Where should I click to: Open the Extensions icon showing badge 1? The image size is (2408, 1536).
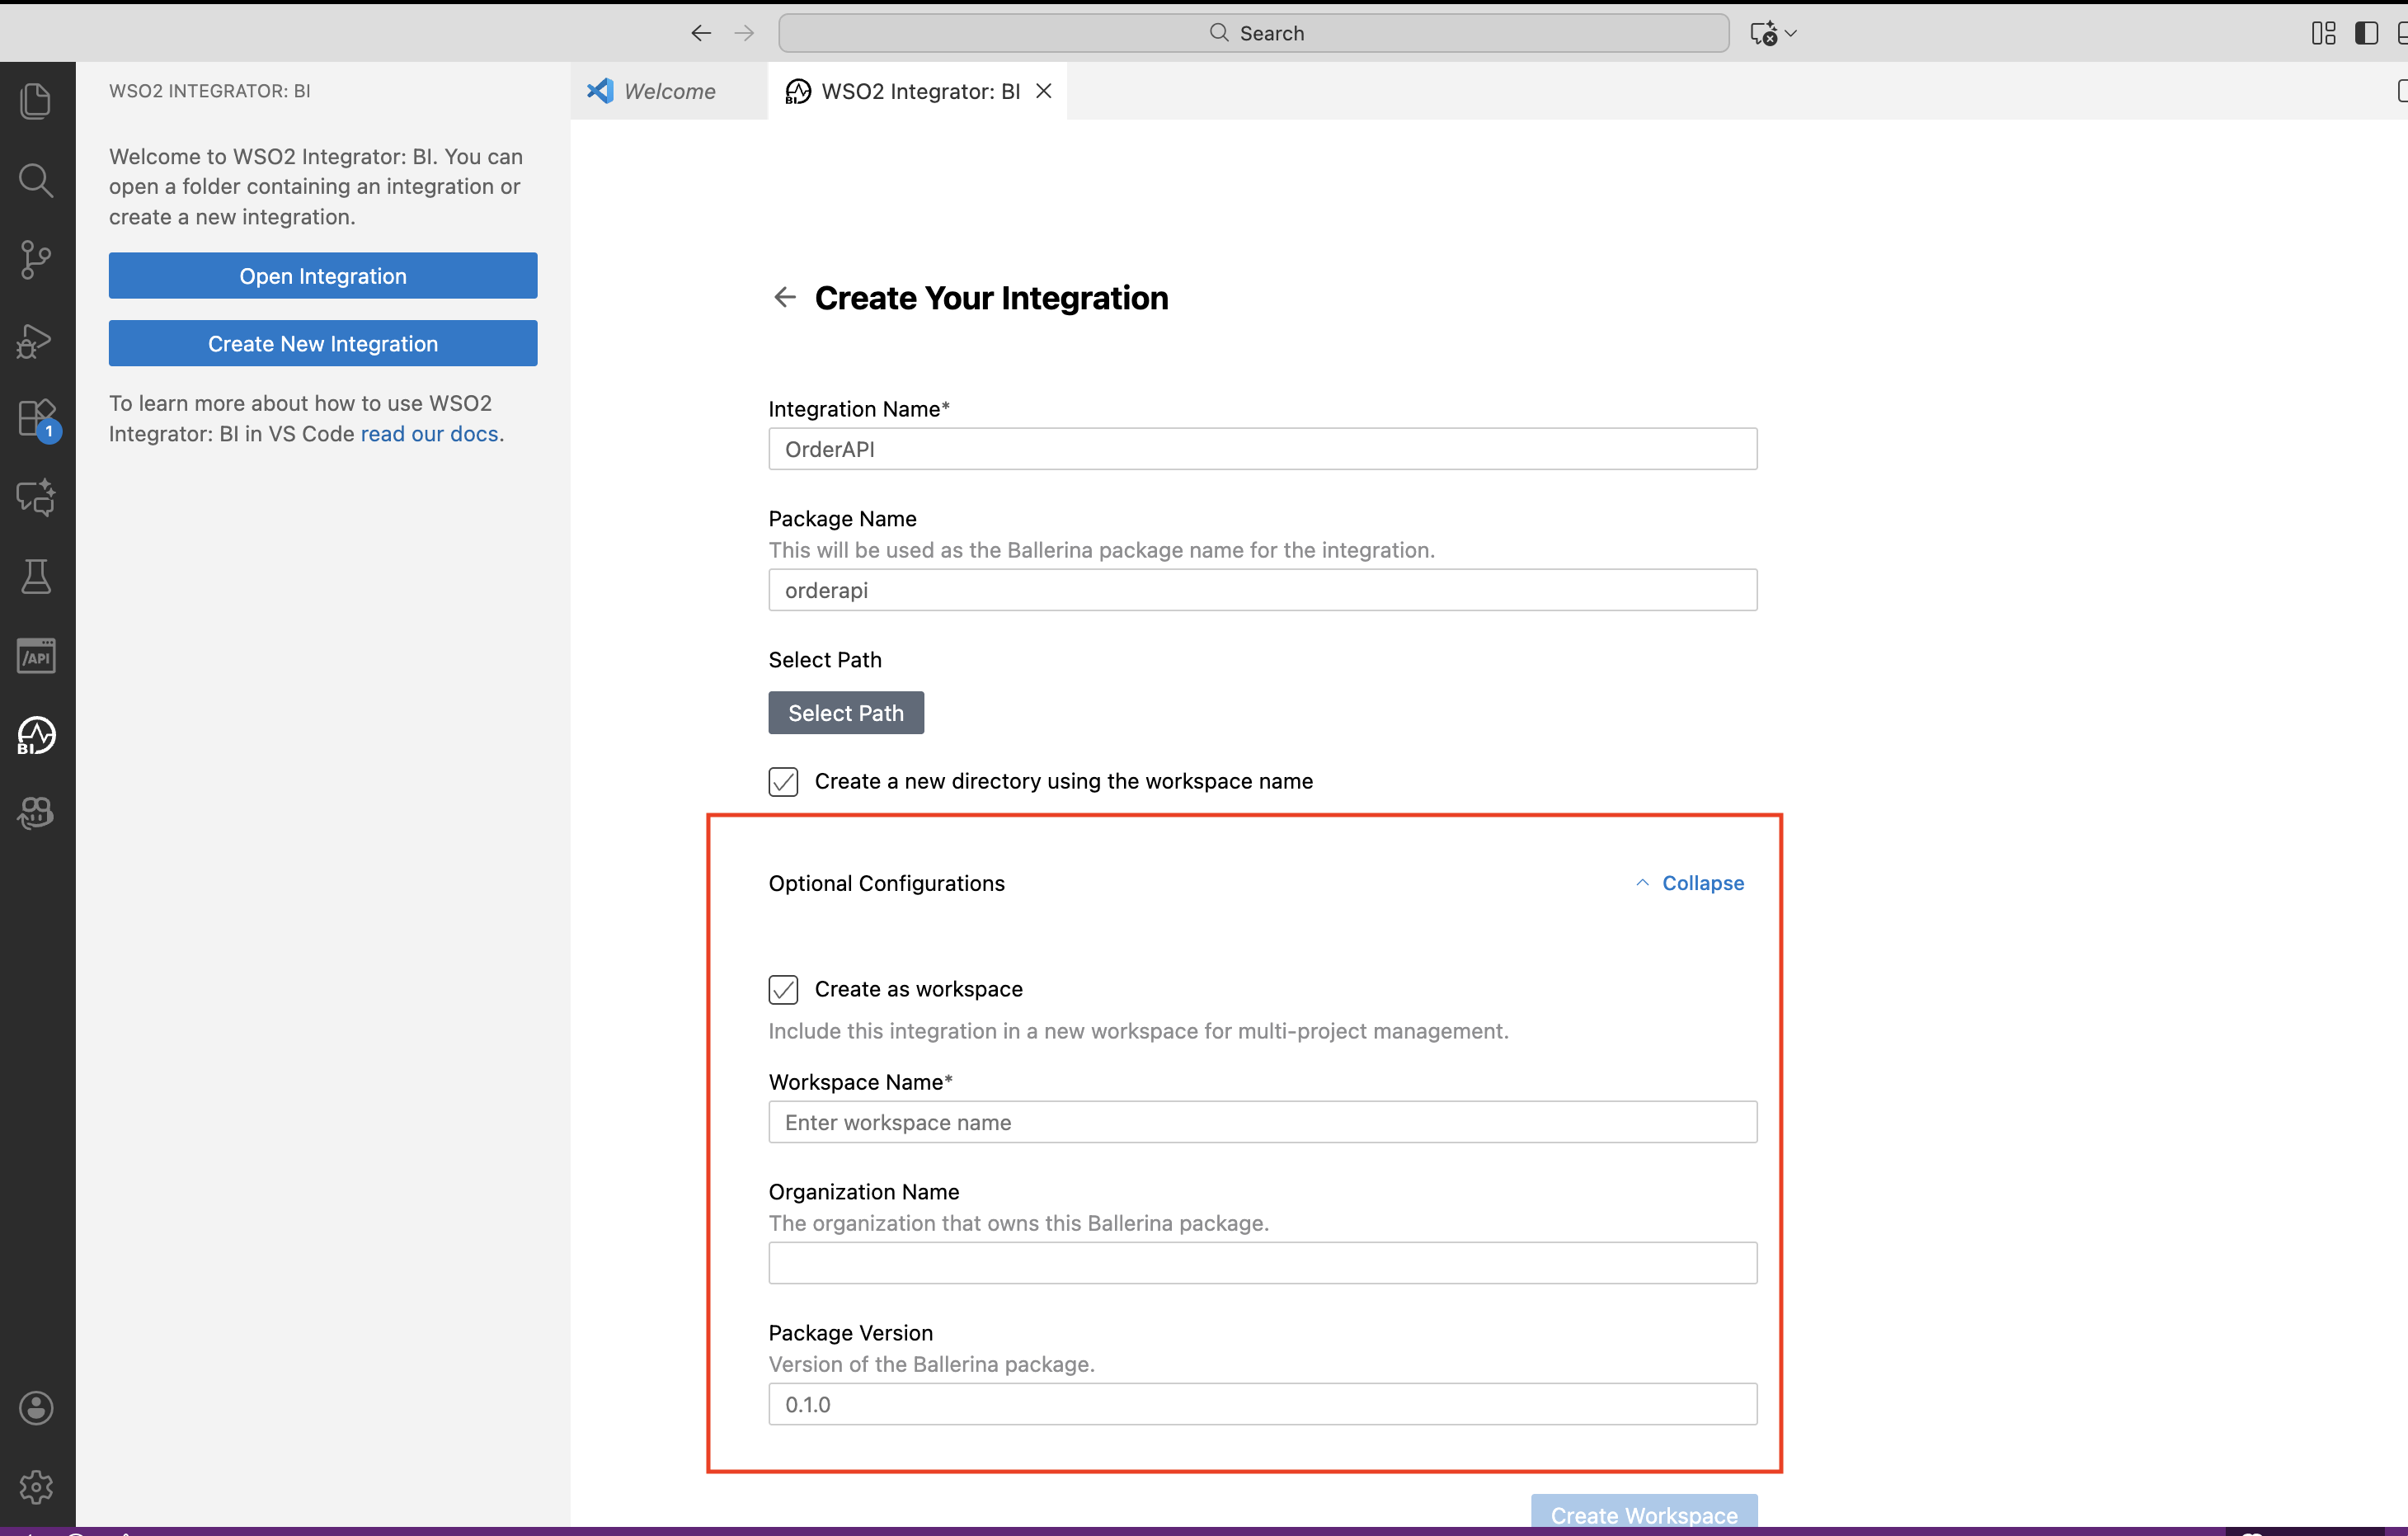pyautogui.click(x=37, y=419)
